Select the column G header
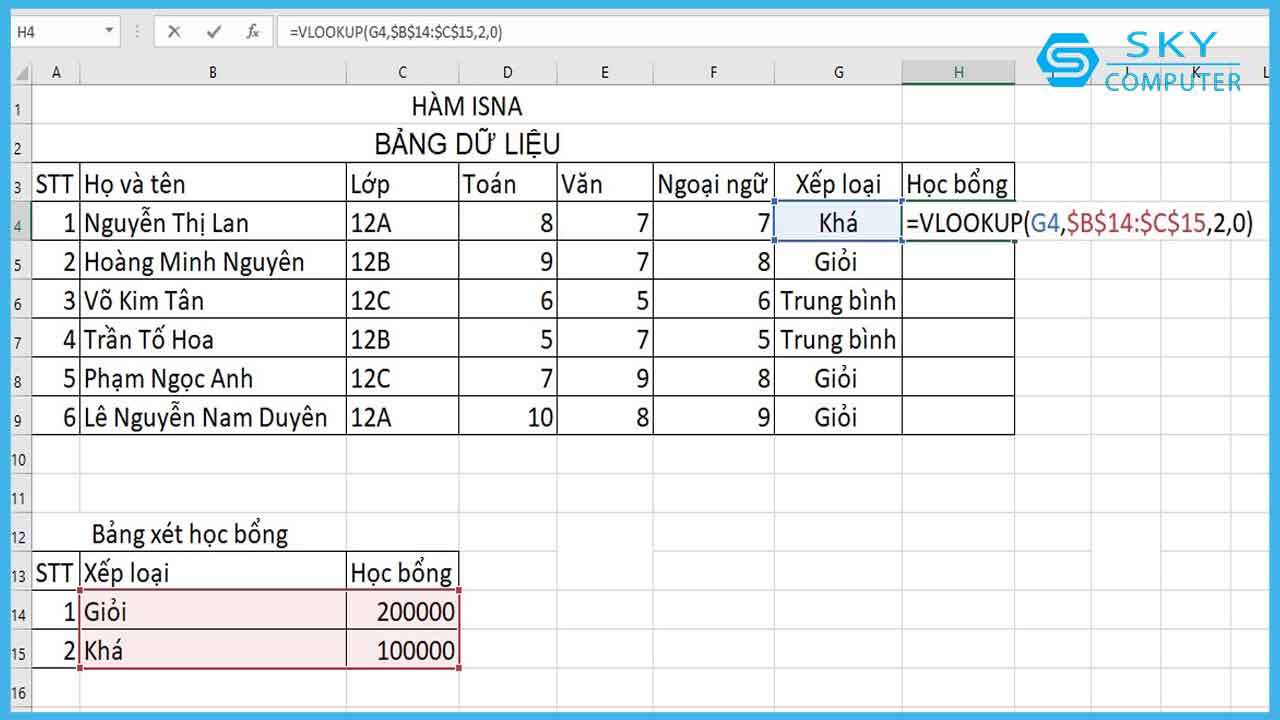The width and height of the screenshot is (1280, 720). pyautogui.click(x=838, y=72)
